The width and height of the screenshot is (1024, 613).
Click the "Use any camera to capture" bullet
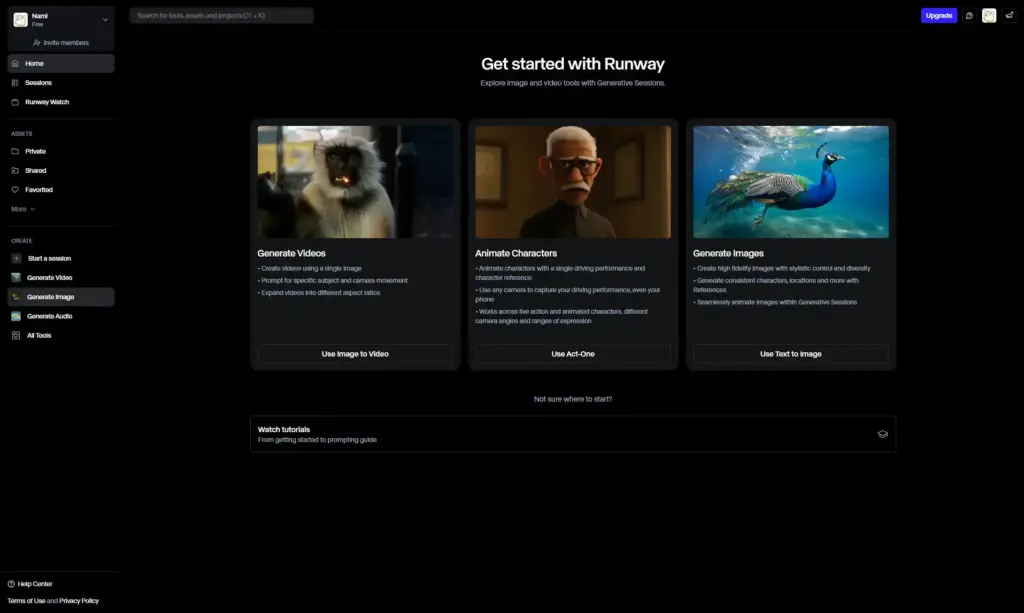(568, 294)
